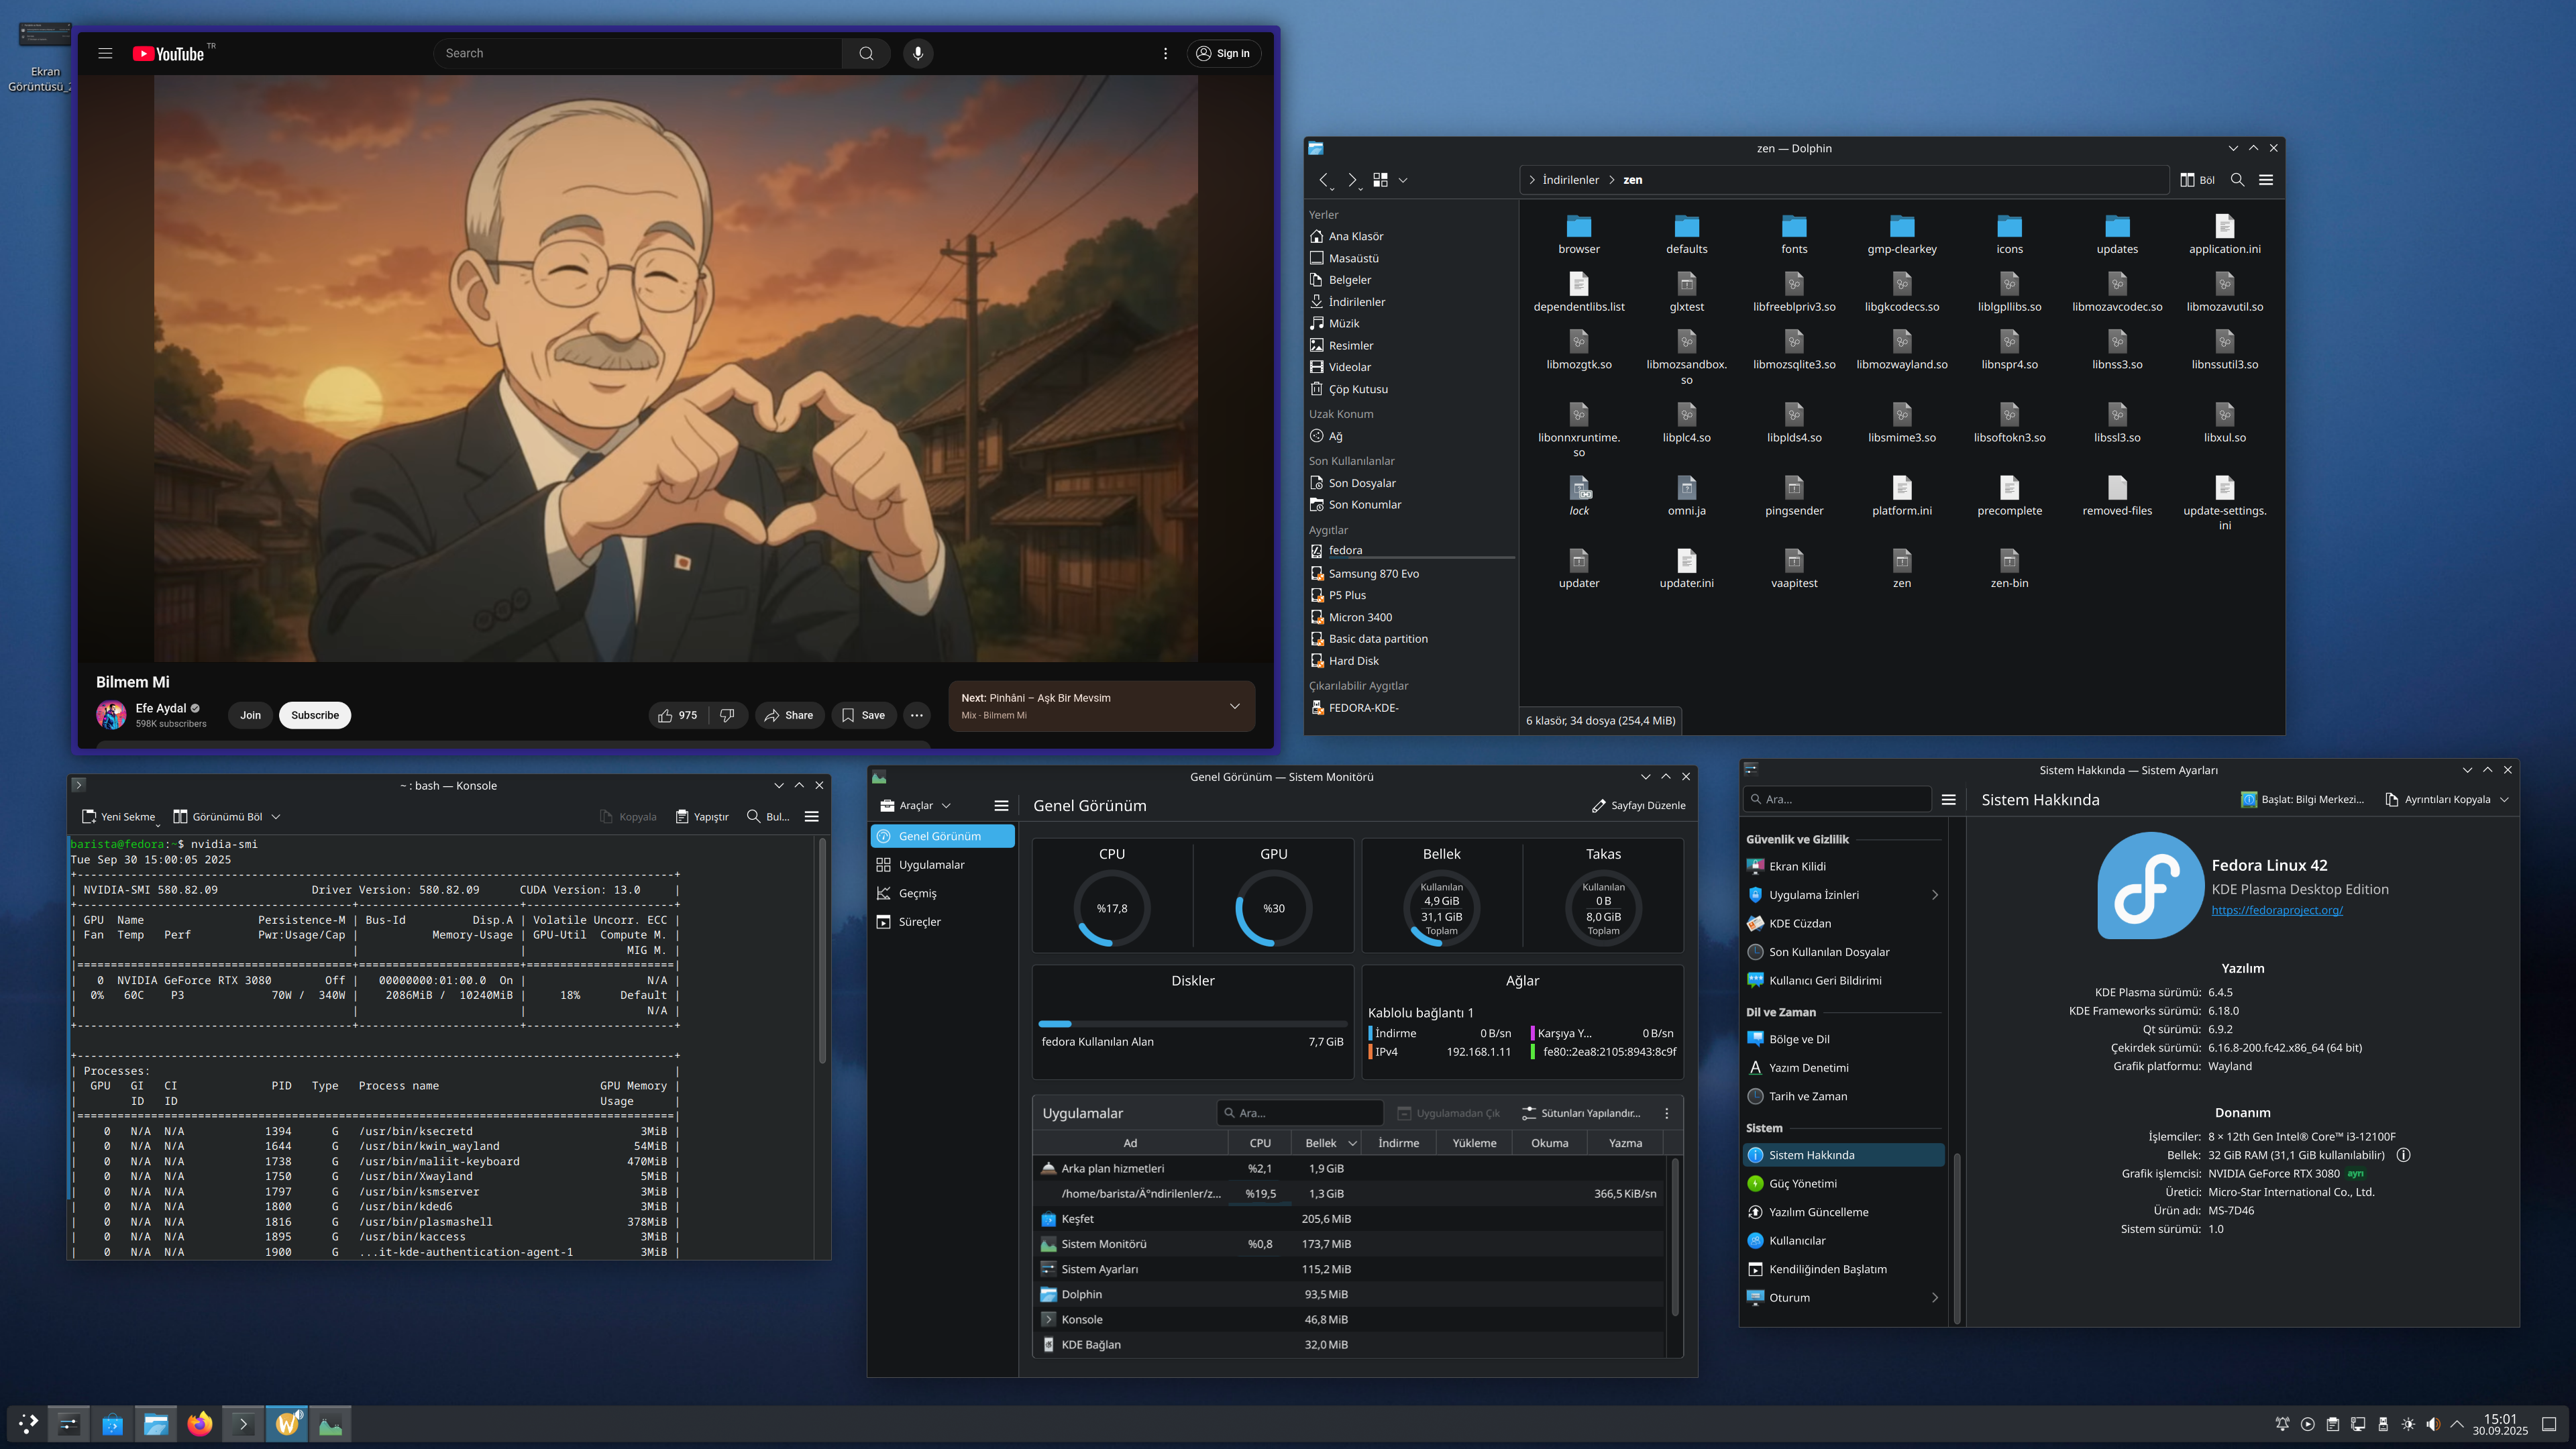This screenshot has width=2576, height=1449.
Task: Click the Subscribe button
Action: [315, 715]
